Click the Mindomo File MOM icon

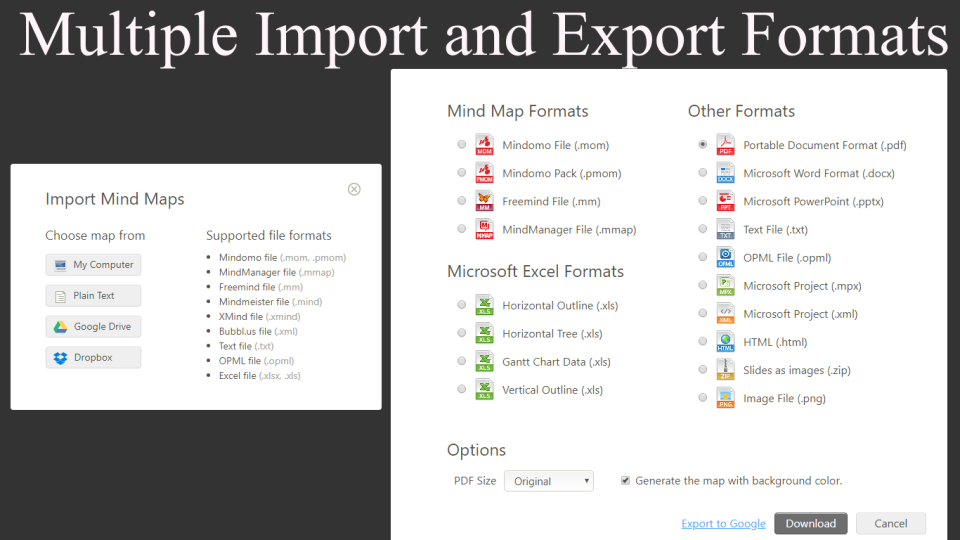484,145
